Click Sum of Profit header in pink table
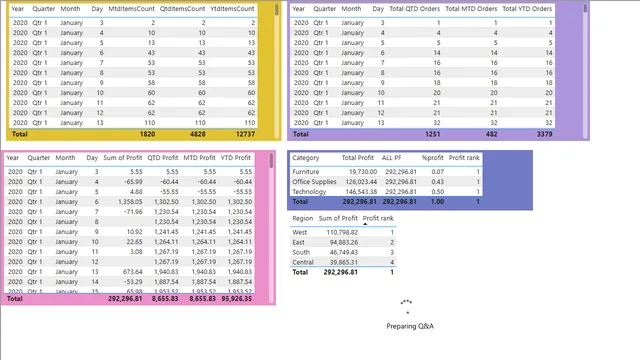Image resolution: width=640 pixels, height=360 pixels. click(122, 158)
